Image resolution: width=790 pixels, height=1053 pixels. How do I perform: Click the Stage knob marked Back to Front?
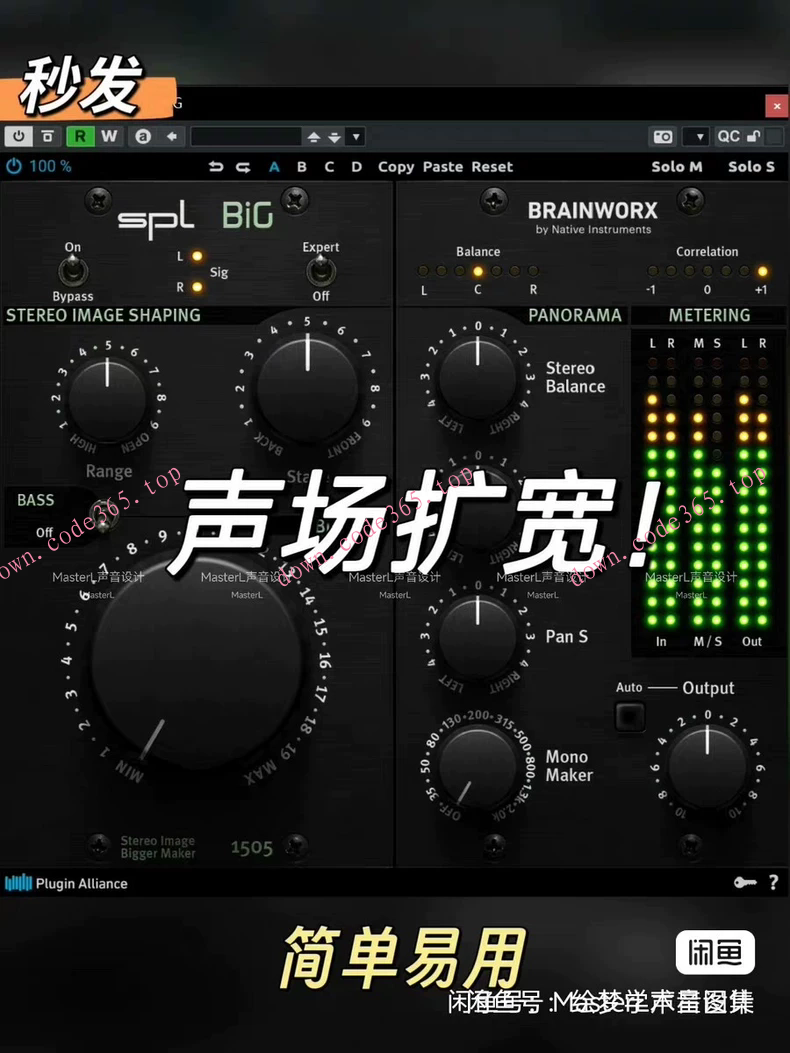point(308,387)
